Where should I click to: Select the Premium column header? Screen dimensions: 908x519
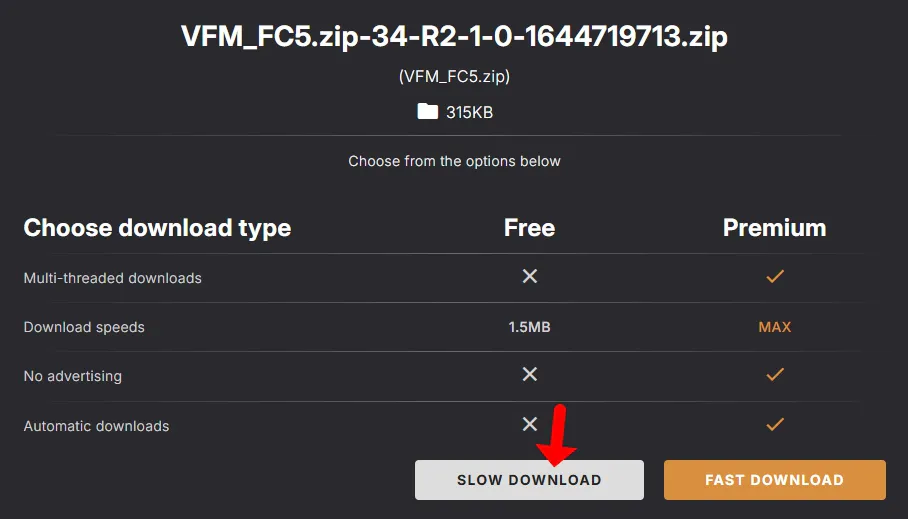[x=774, y=228]
